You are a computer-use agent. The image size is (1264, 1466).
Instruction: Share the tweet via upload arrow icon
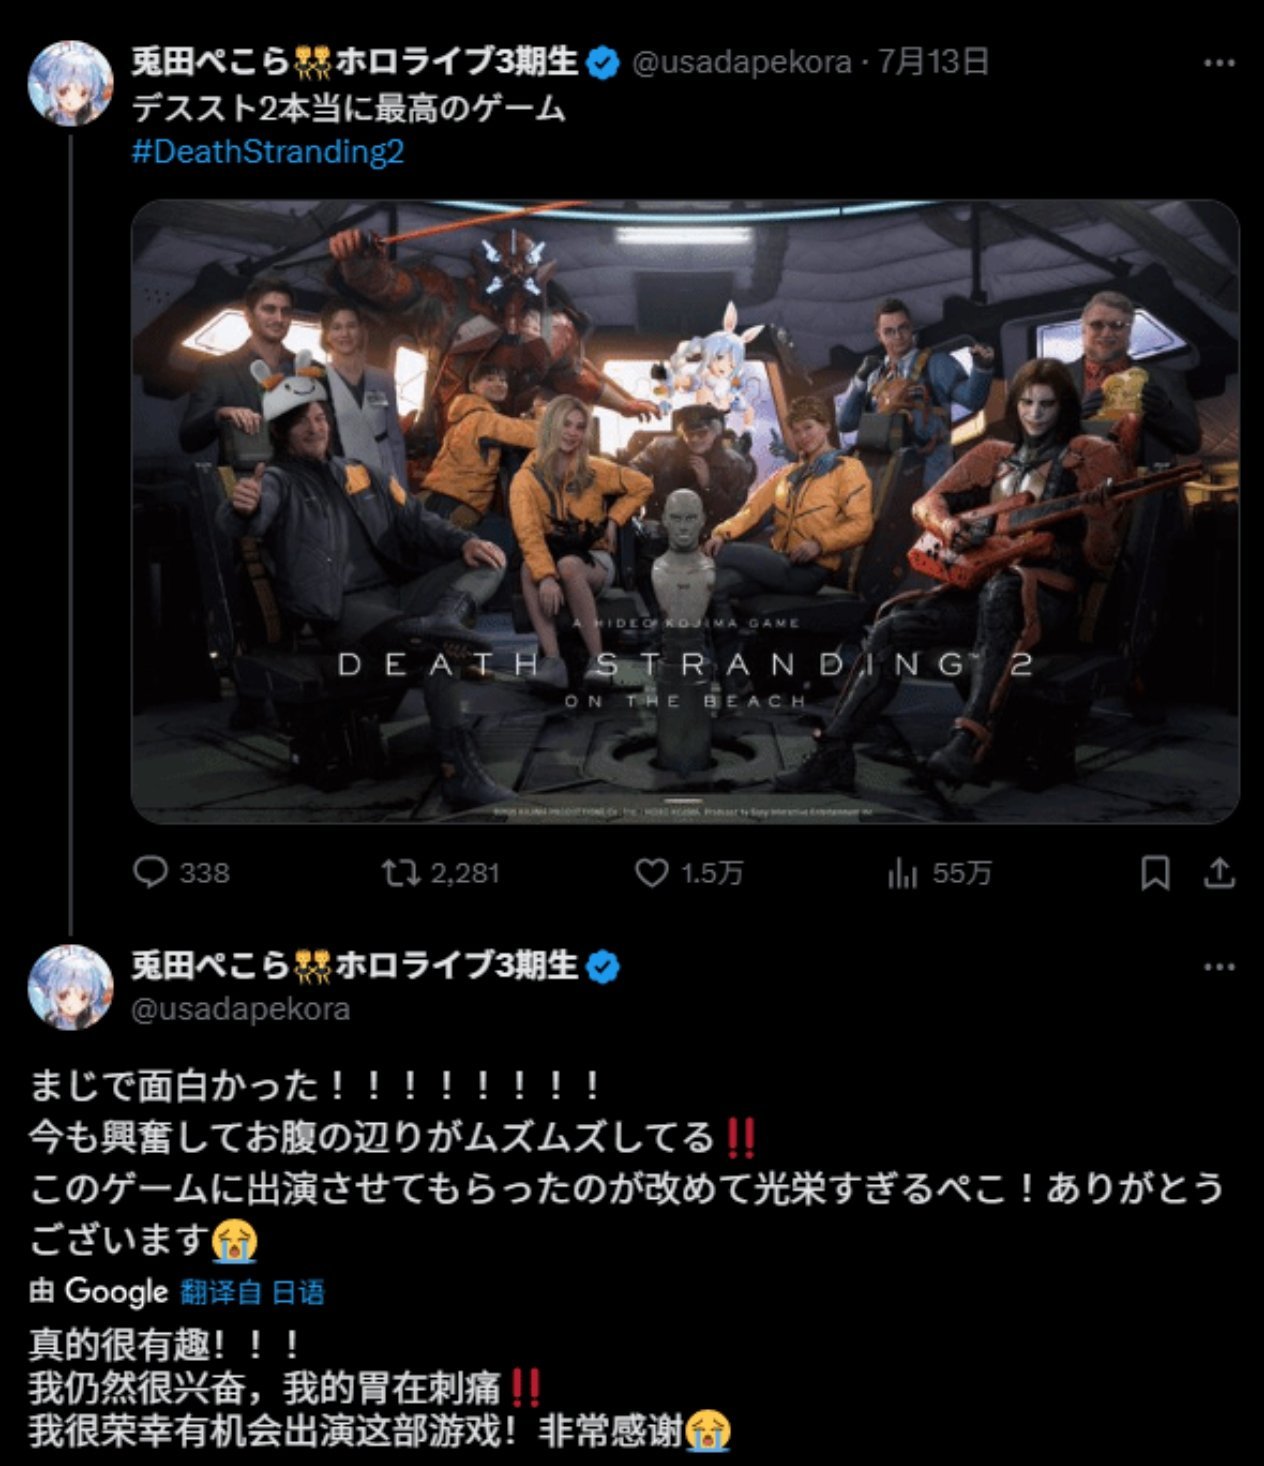pos(1218,873)
